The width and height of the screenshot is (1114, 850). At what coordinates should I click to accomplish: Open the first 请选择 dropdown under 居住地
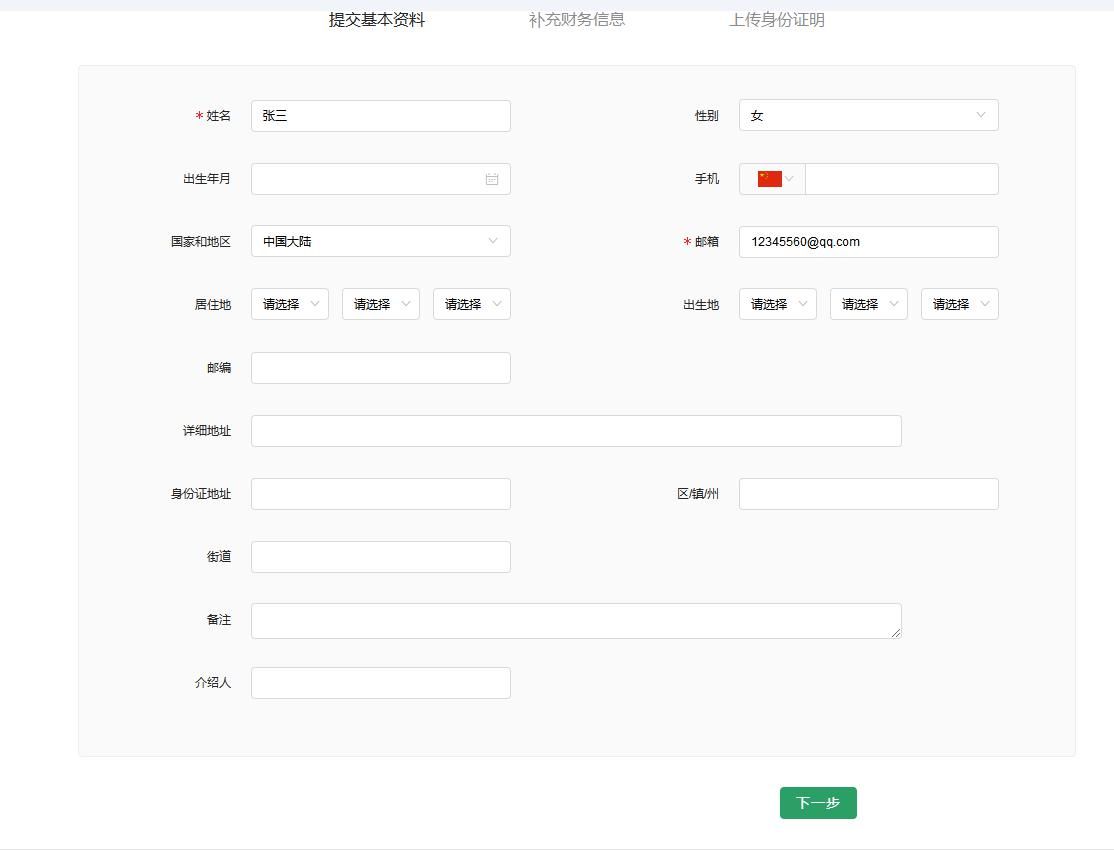click(289, 304)
